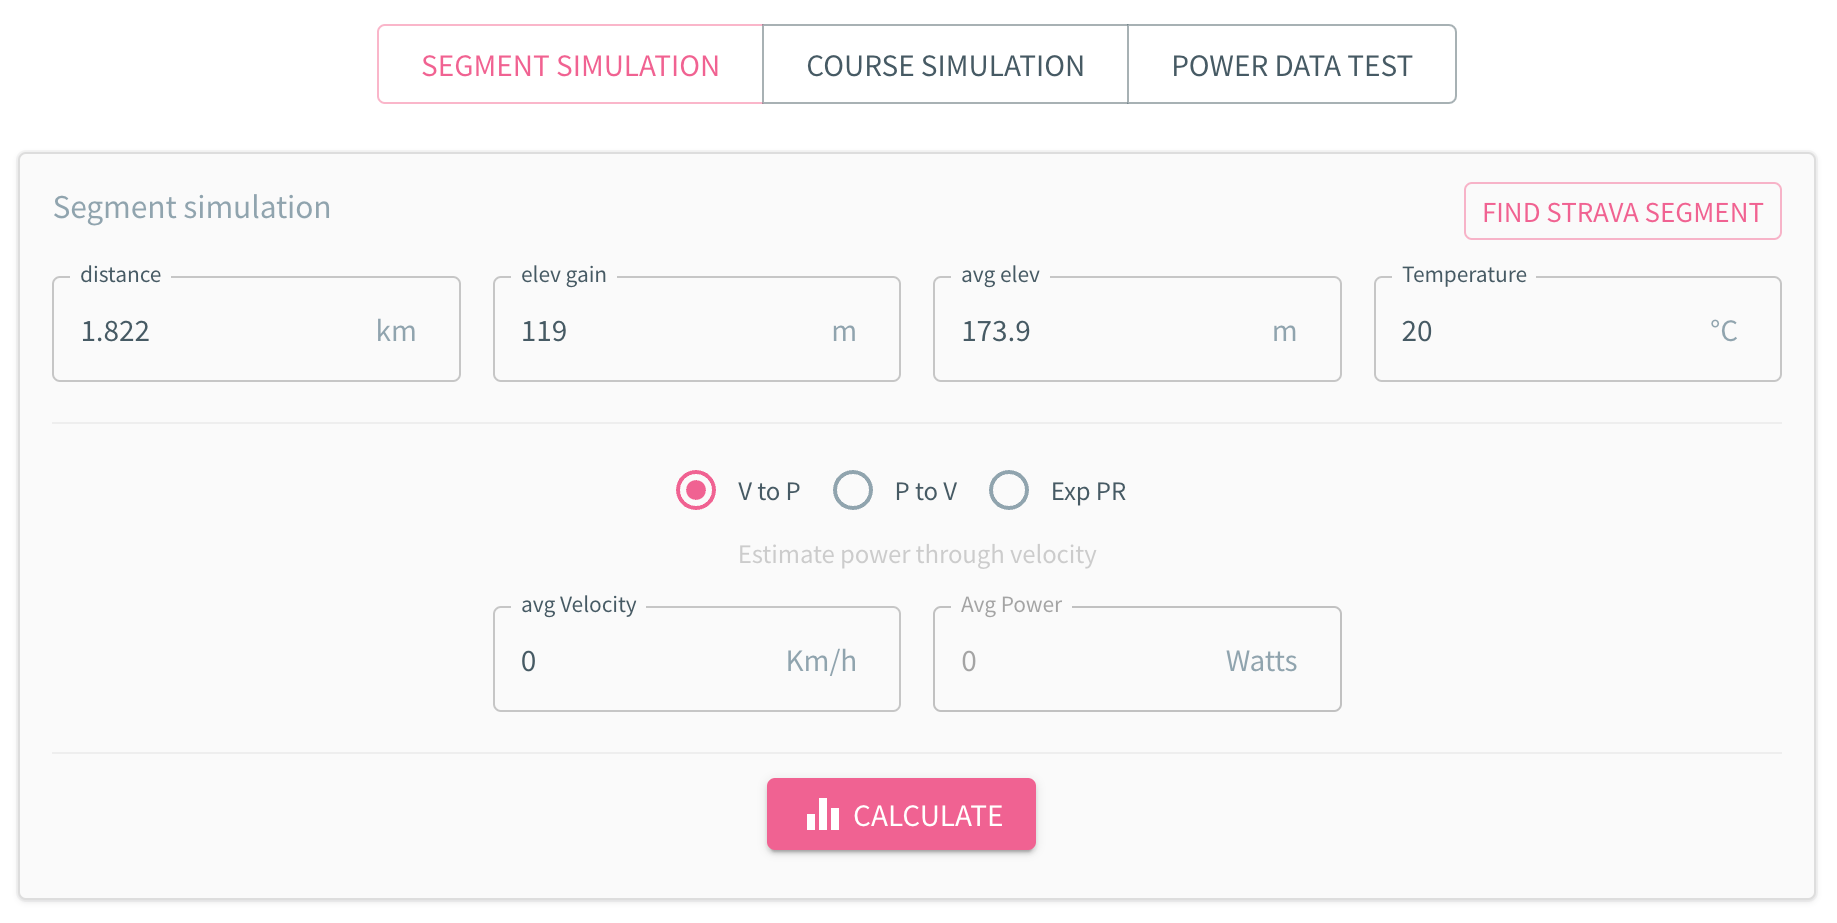The height and width of the screenshot is (923, 1837).
Task: Click the Temperature input field
Action: click(x=1540, y=331)
